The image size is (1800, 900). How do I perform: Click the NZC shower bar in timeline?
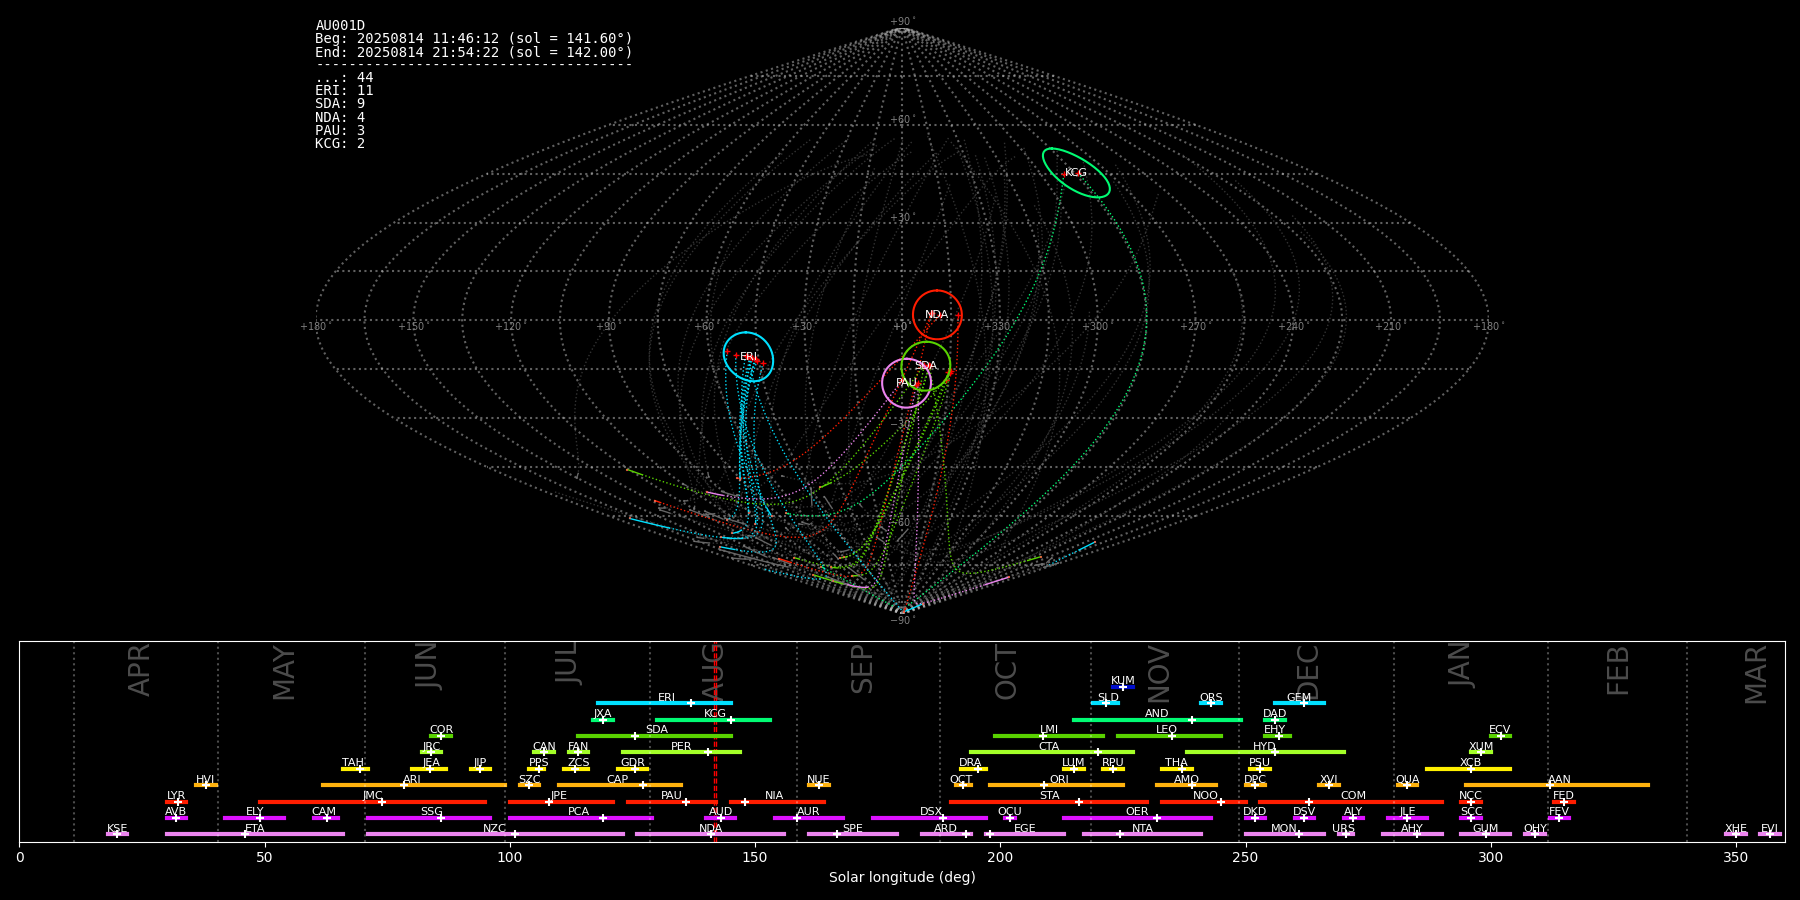click(495, 834)
